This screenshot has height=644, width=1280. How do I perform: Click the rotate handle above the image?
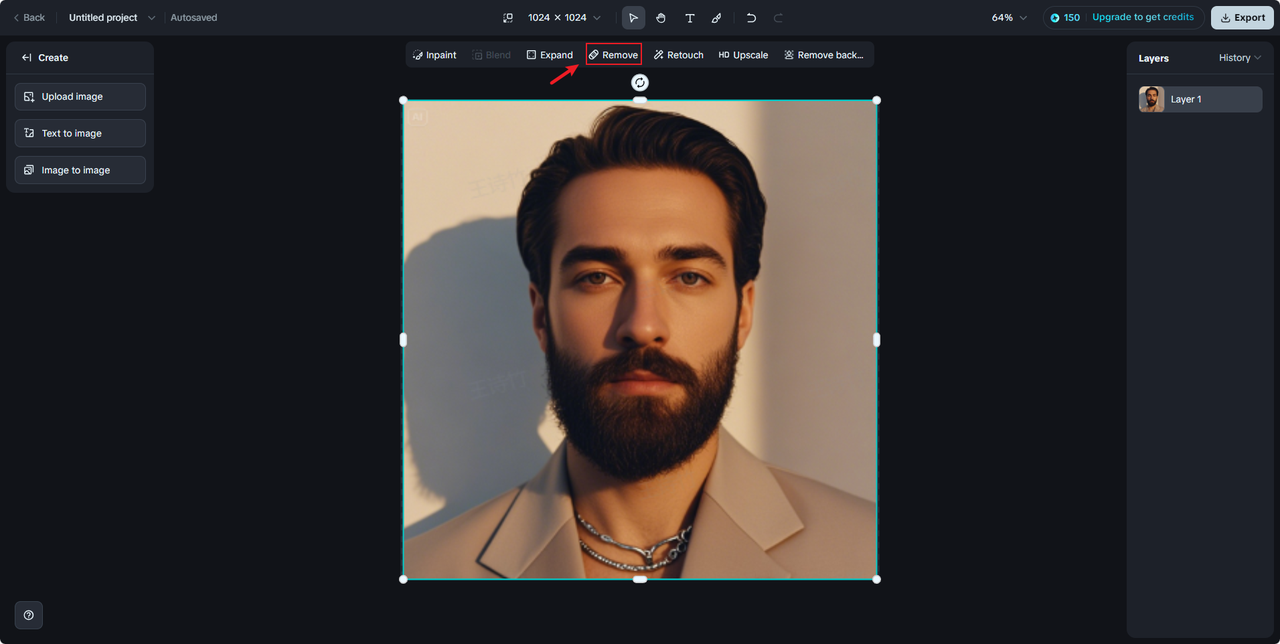pos(640,82)
